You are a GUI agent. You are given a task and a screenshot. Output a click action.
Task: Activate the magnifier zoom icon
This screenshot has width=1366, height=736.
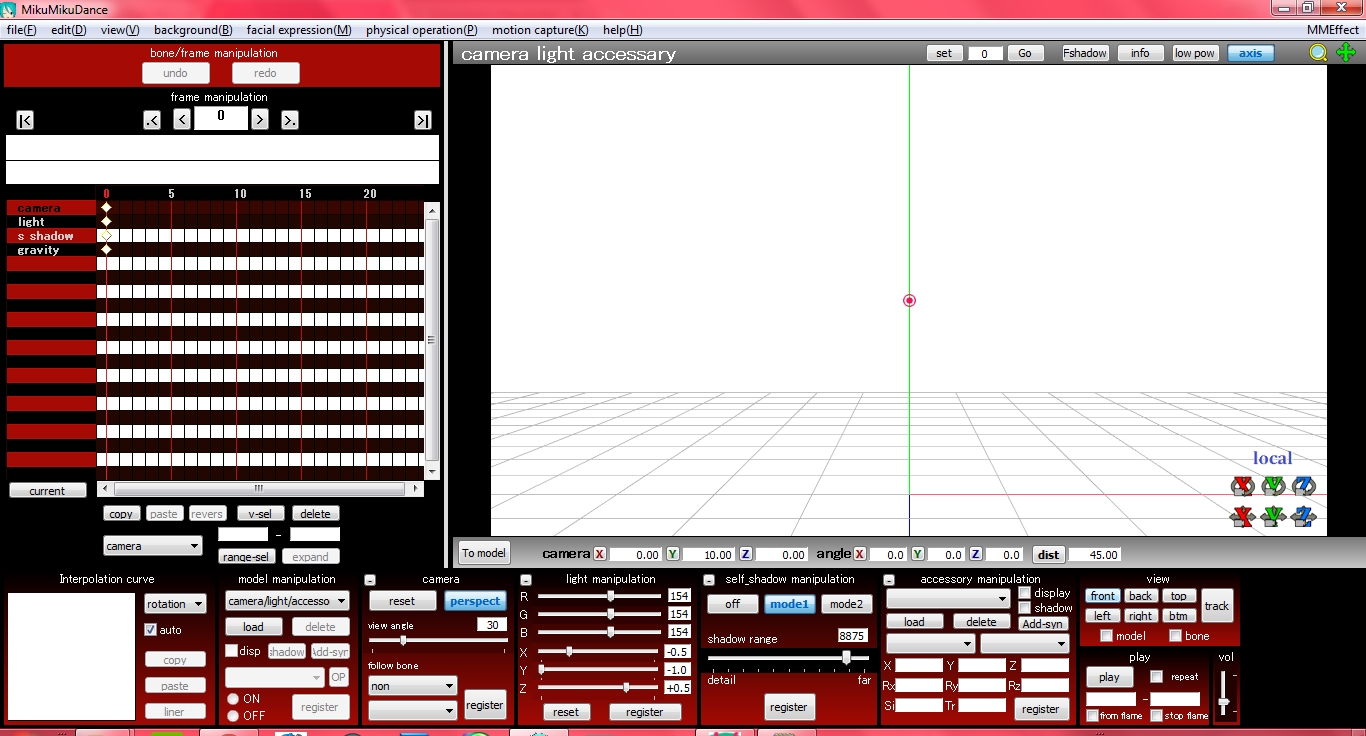tap(1318, 53)
